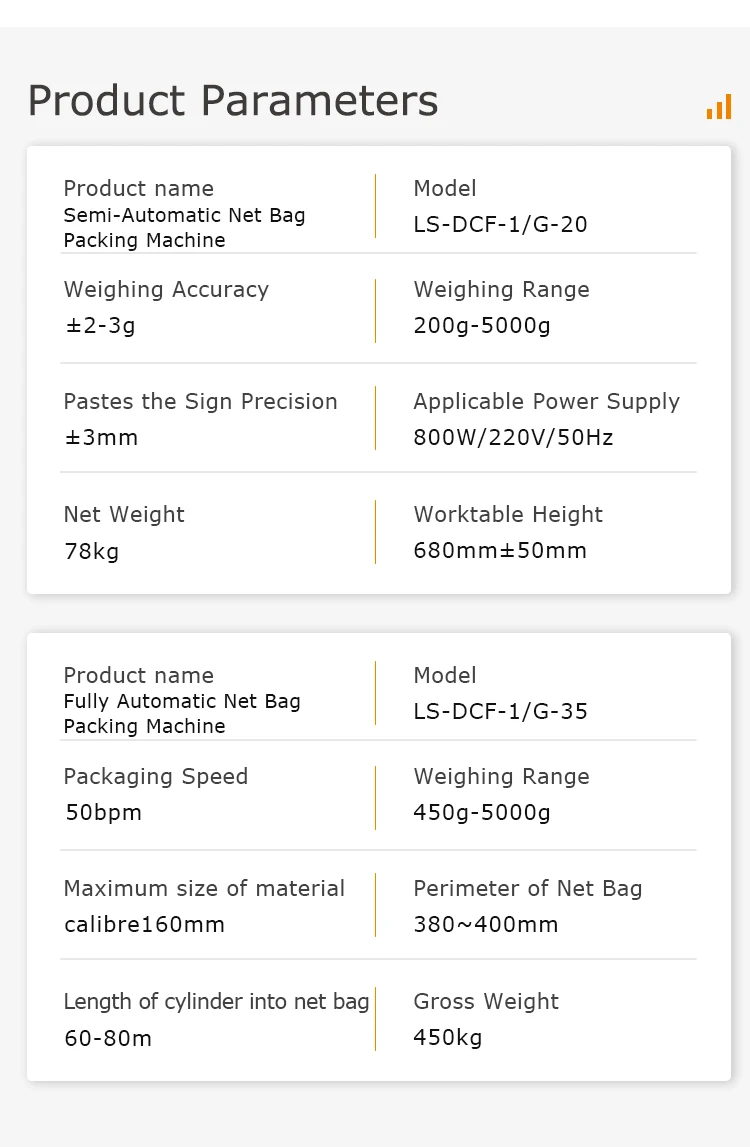Click the 680mm±50mm worktable height value

[x=500, y=551]
